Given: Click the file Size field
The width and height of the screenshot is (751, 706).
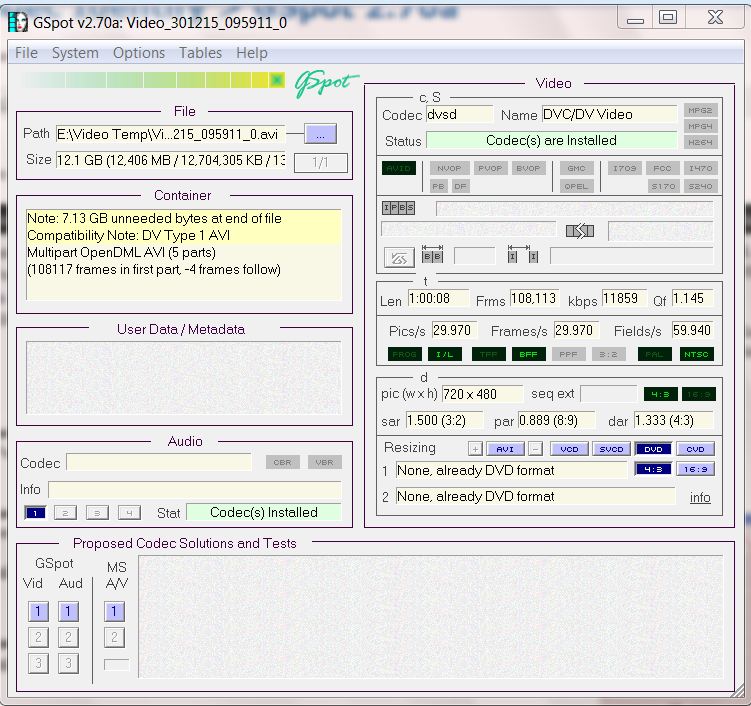Looking at the screenshot, I should (171, 160).
